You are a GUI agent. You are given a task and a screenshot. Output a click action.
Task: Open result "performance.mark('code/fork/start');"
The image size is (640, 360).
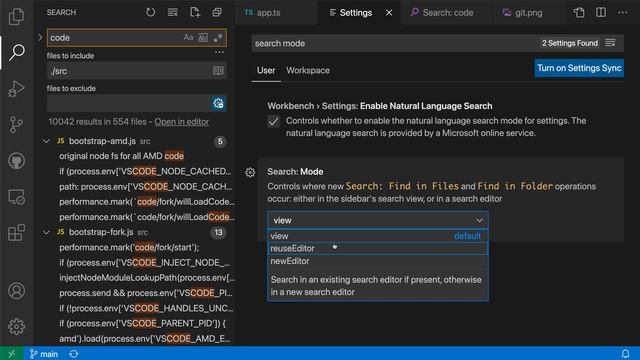point(129,247)
